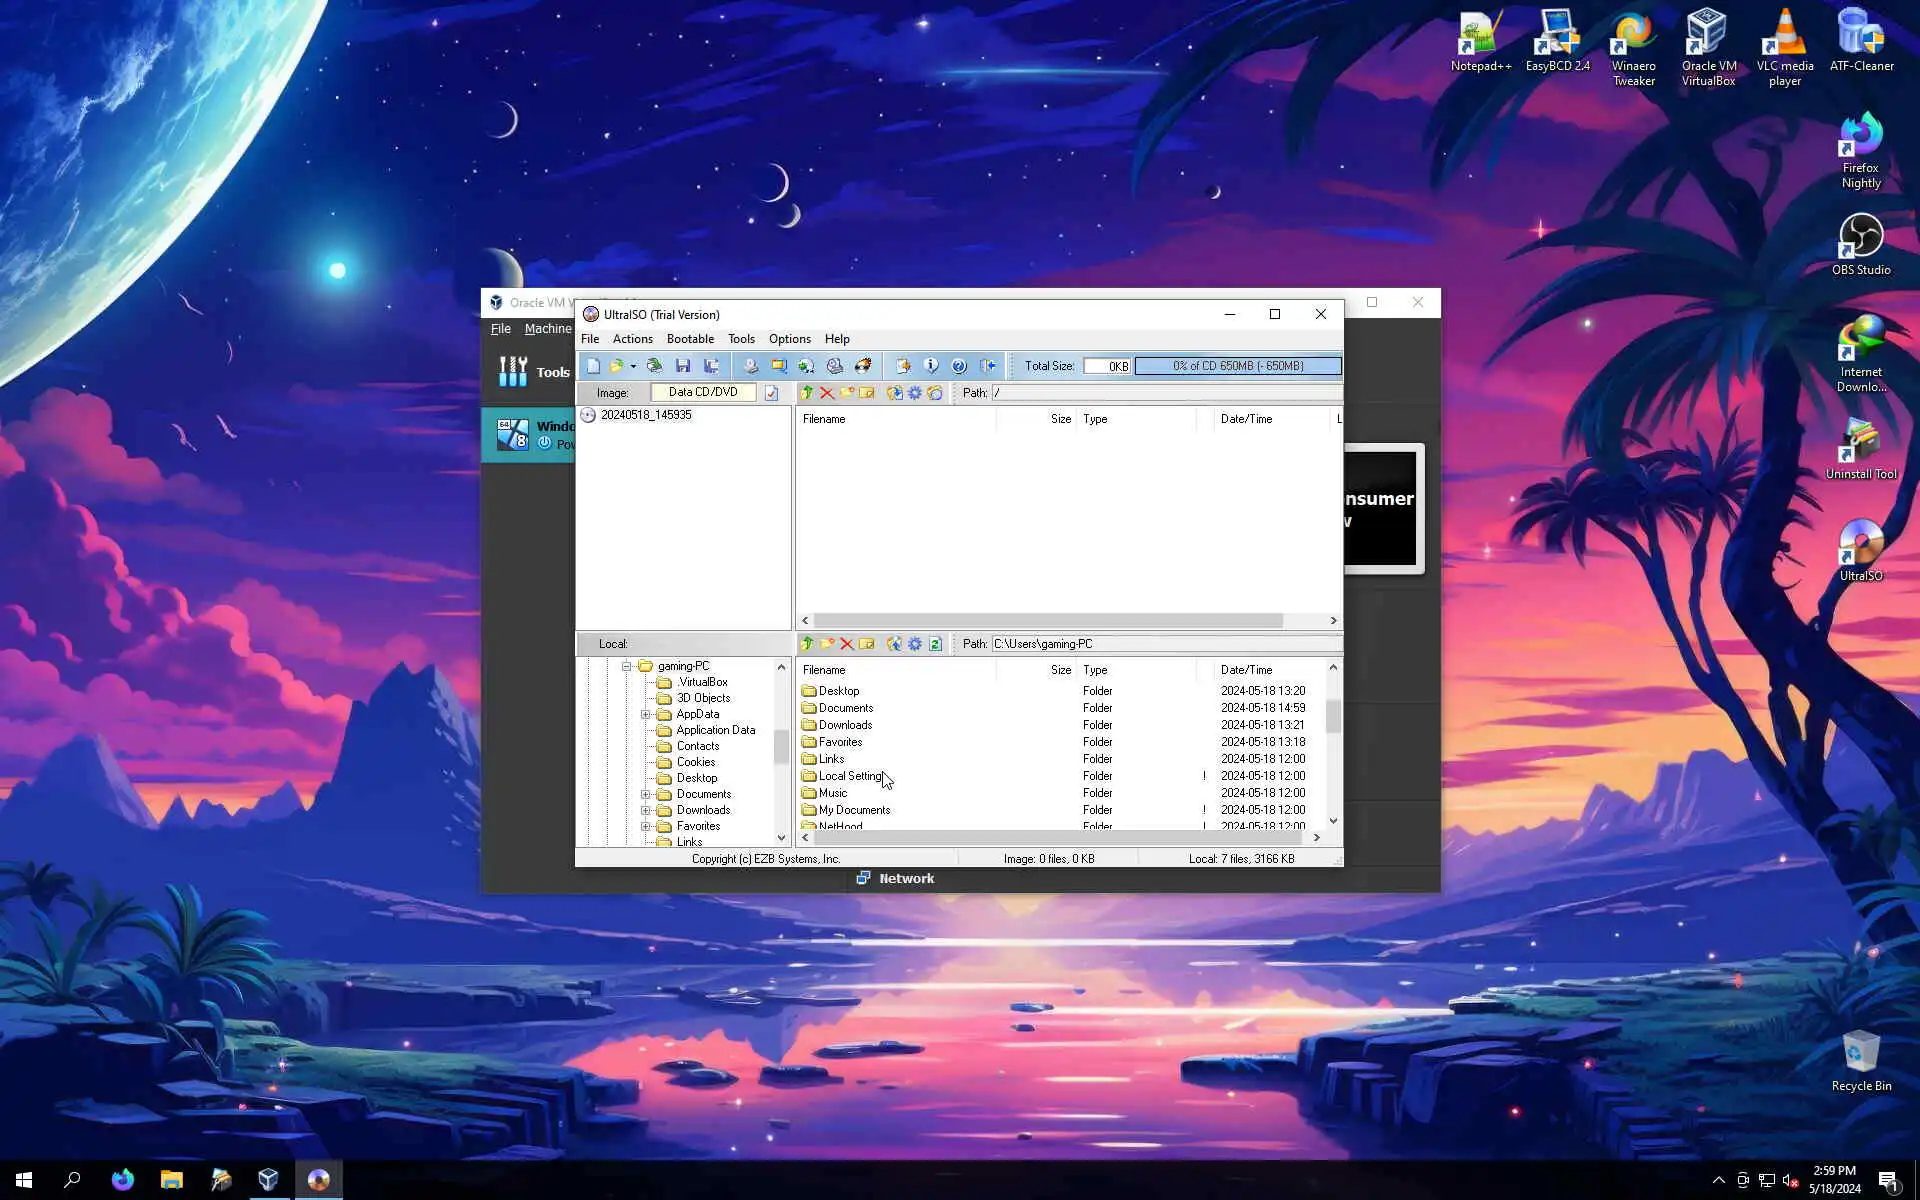Open the Mount to virtual drive icon

[x=835, y=366]
